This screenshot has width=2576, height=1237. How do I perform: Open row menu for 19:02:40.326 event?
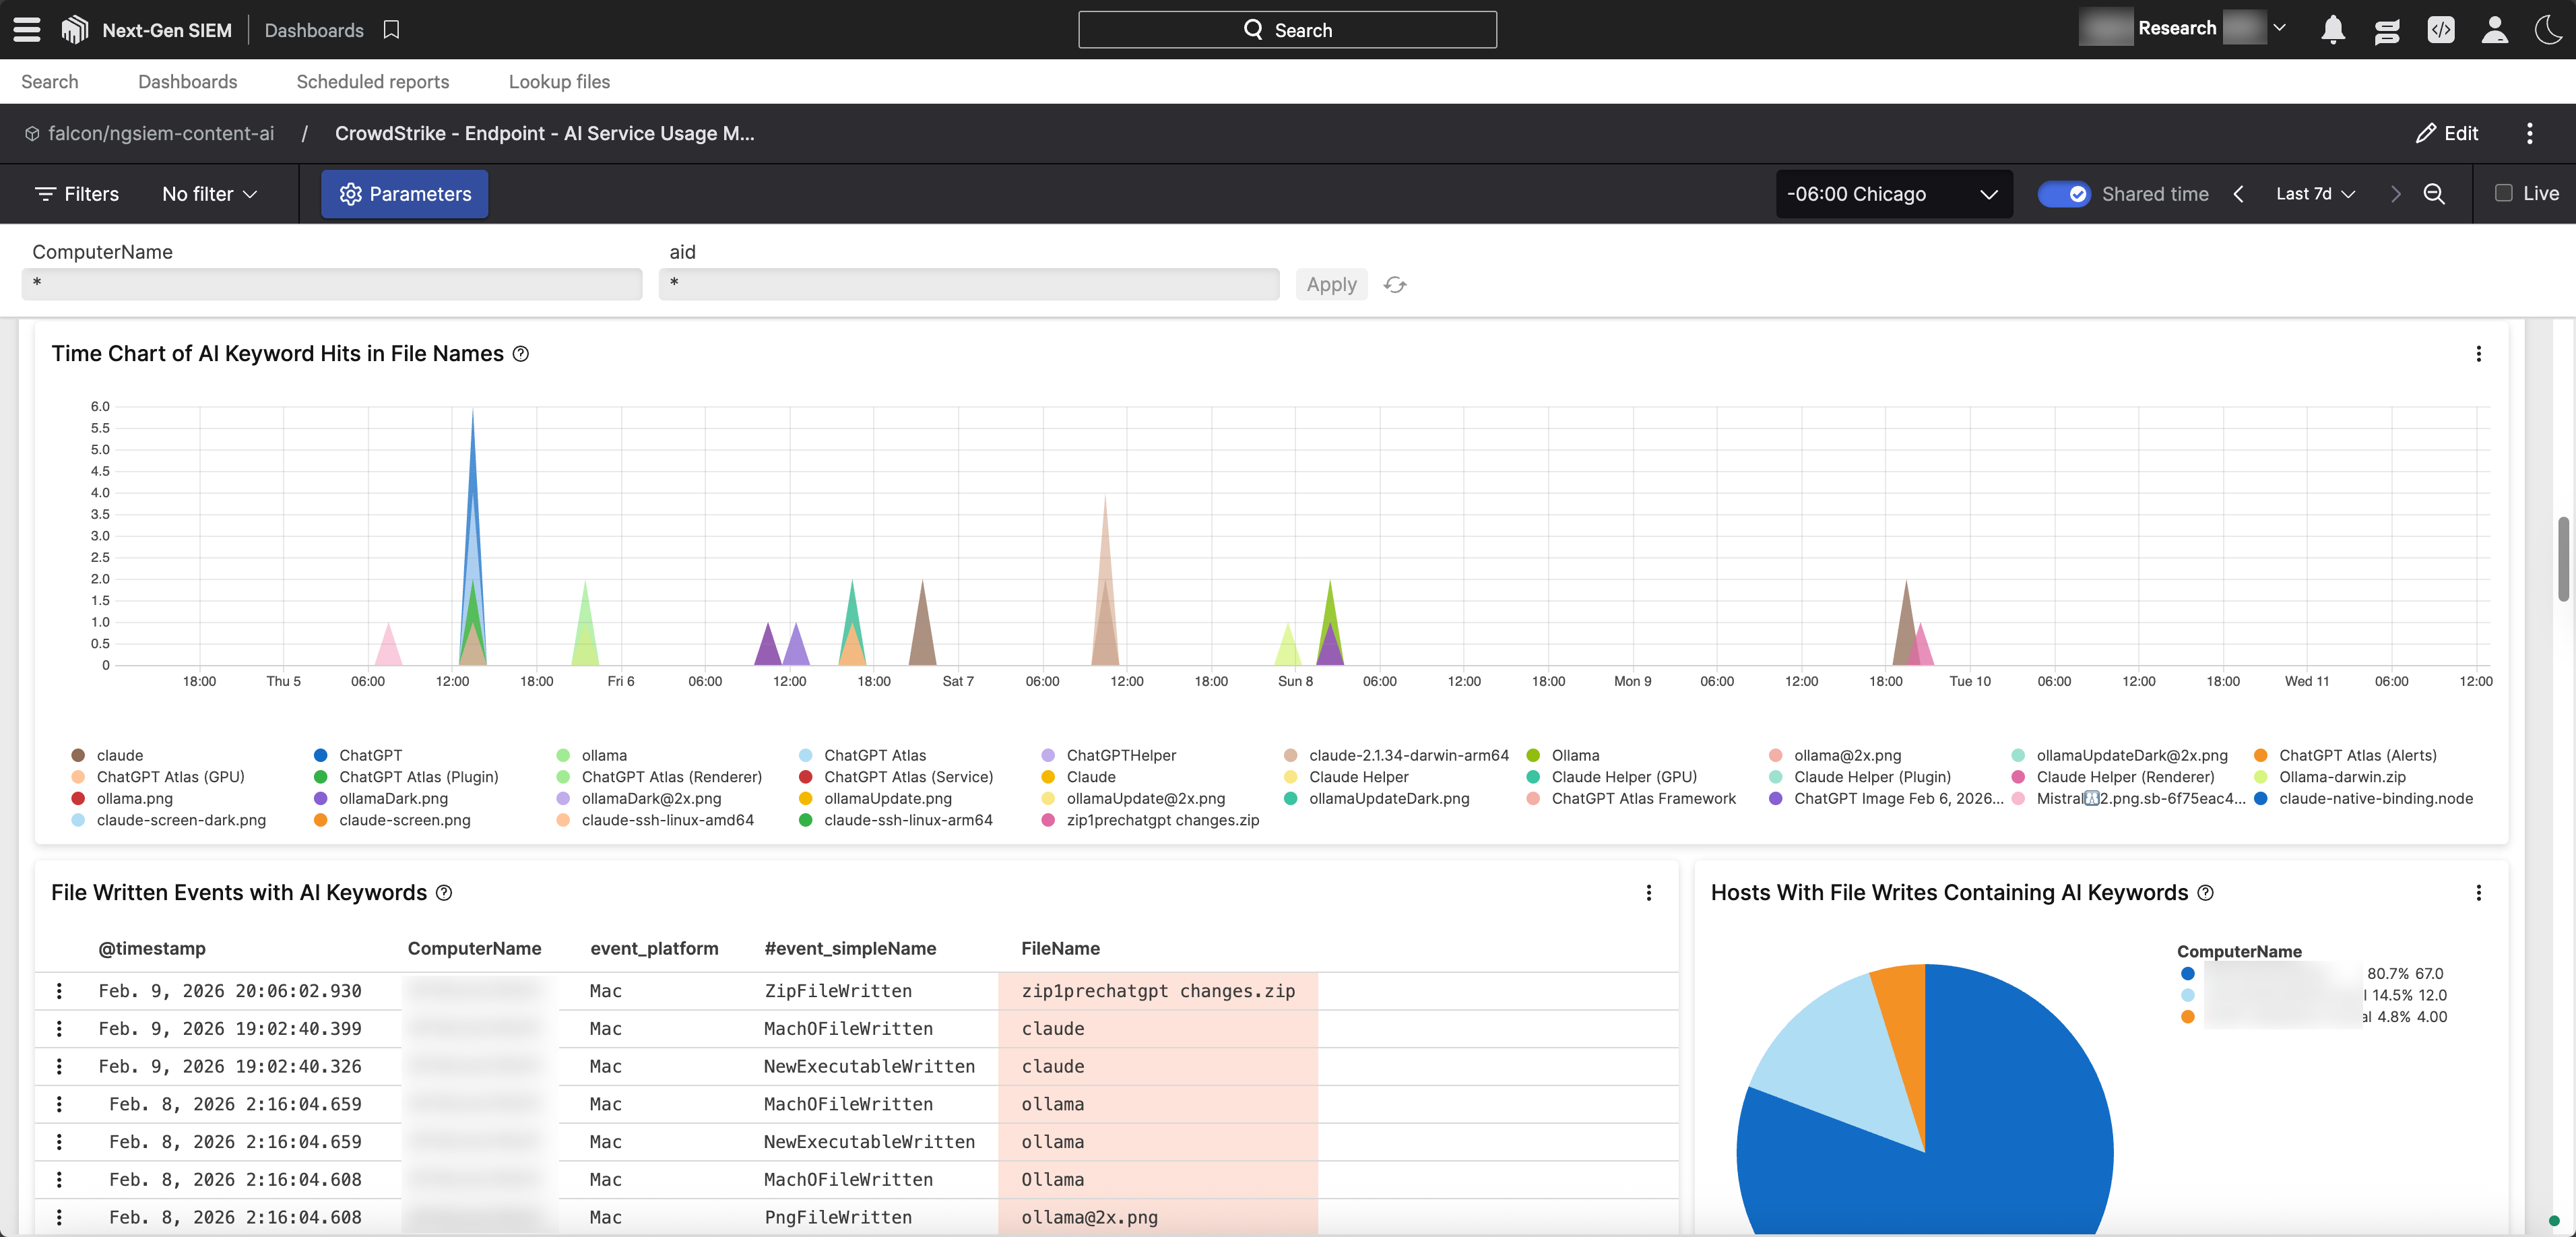pos(59,1067)
